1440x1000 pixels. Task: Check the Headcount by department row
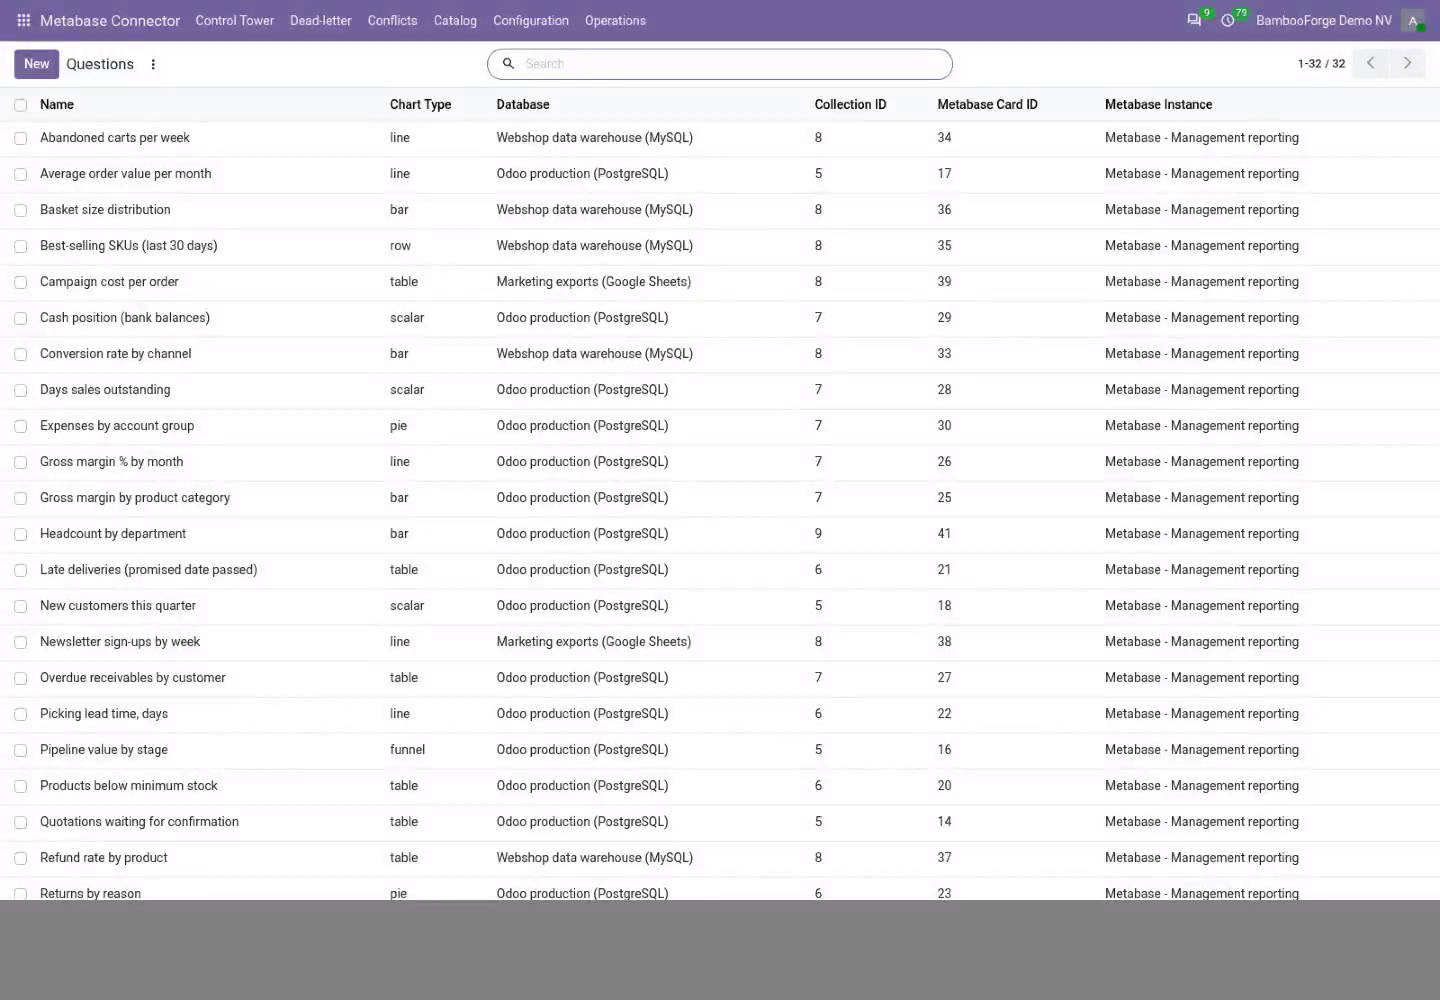20,534
